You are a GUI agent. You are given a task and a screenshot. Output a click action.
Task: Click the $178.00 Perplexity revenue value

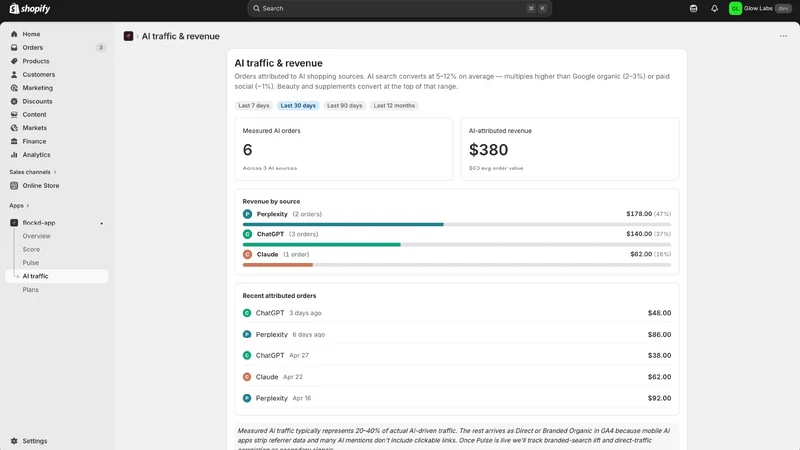[x=639, y=214]
